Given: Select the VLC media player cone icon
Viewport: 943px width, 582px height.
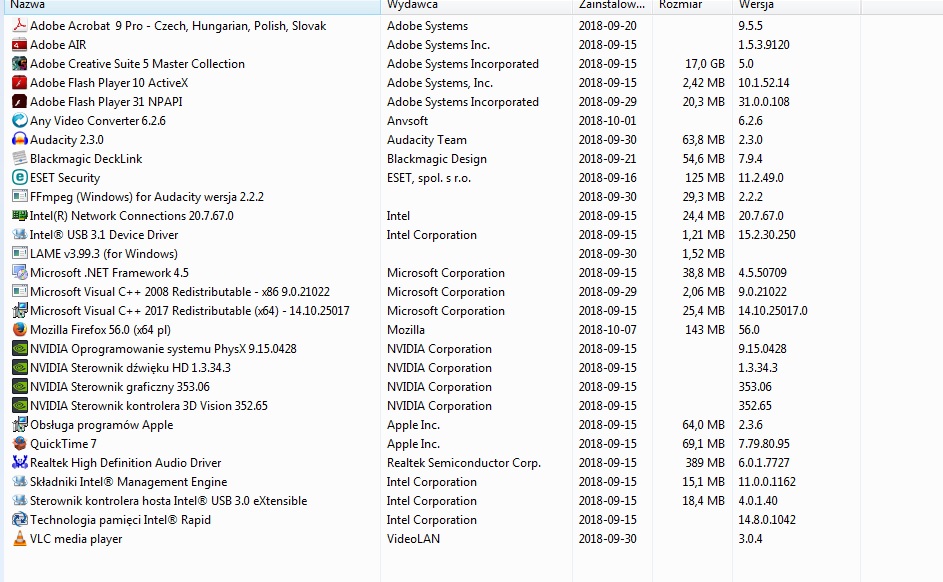Looking at the screenshot, I should click(x=20, y=539).
